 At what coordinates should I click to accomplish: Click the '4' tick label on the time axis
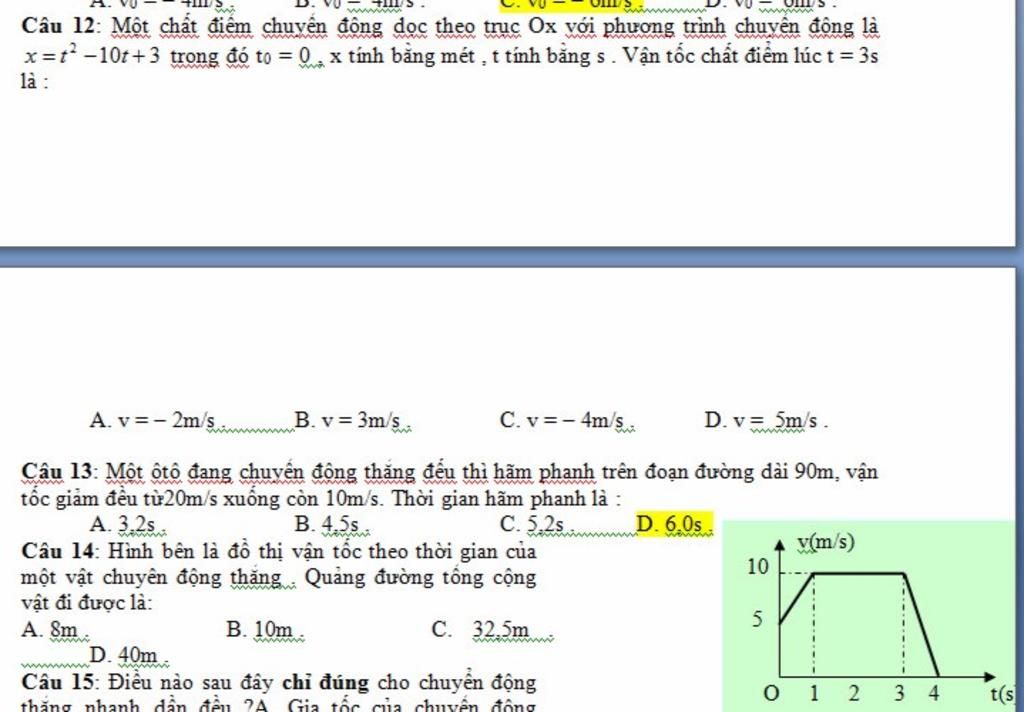(933, 692)
